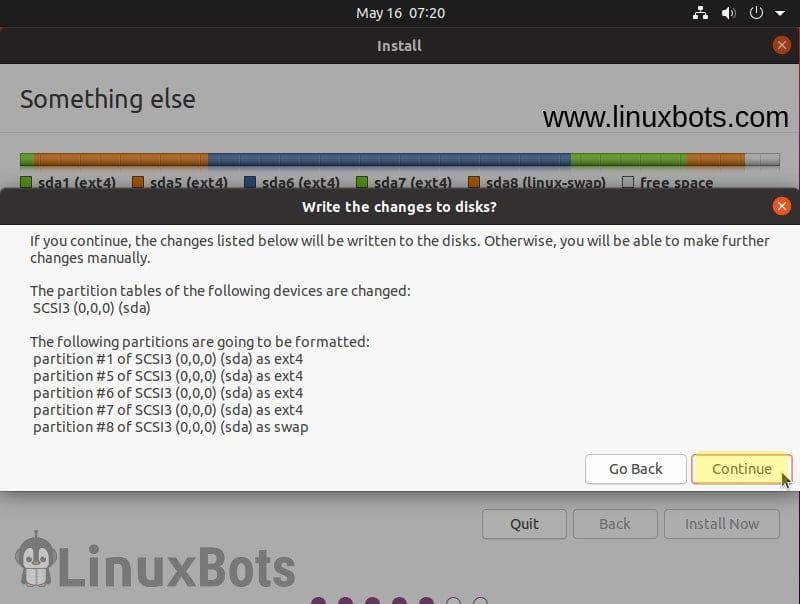This screenshot has height=604, width=800.
Task: Click the power icon in the top panel
Action: pyautogui.click(x=755, y=13)
